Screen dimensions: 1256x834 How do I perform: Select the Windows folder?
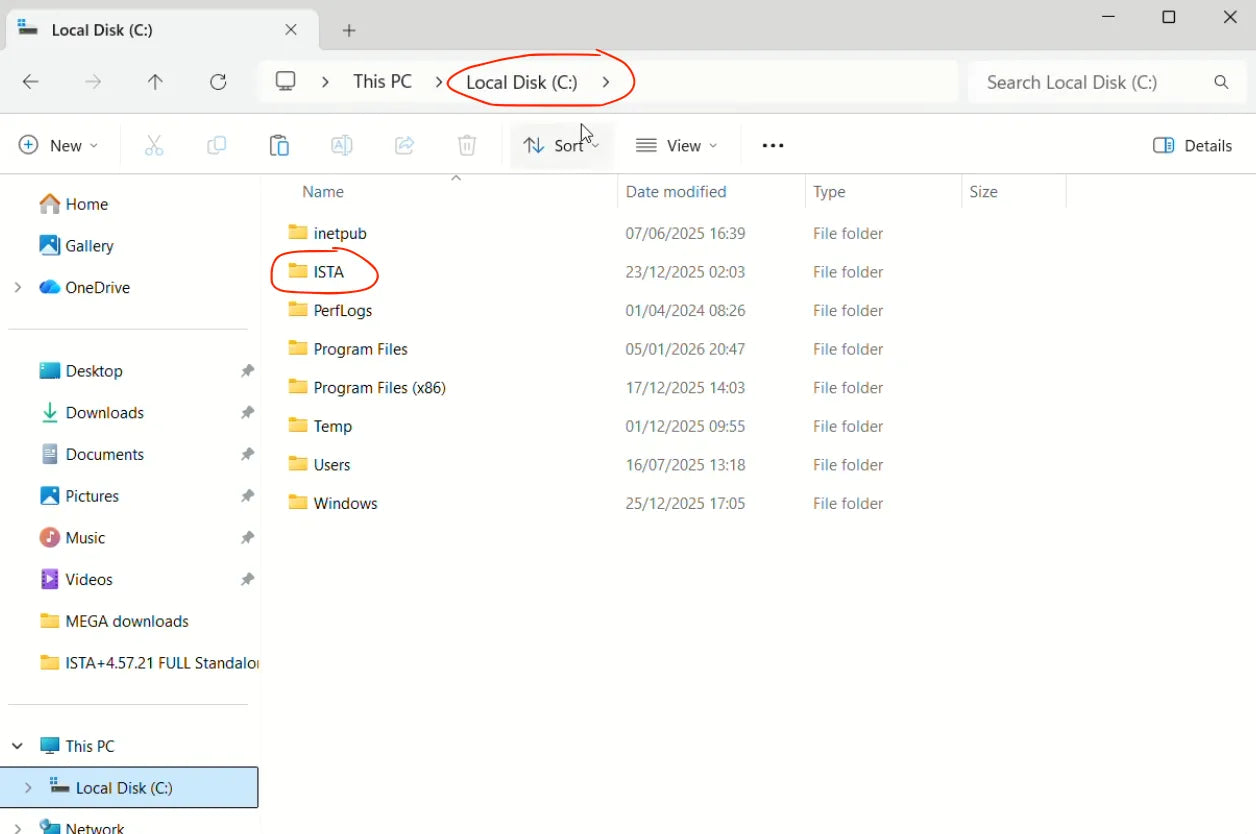click(333, 503)
